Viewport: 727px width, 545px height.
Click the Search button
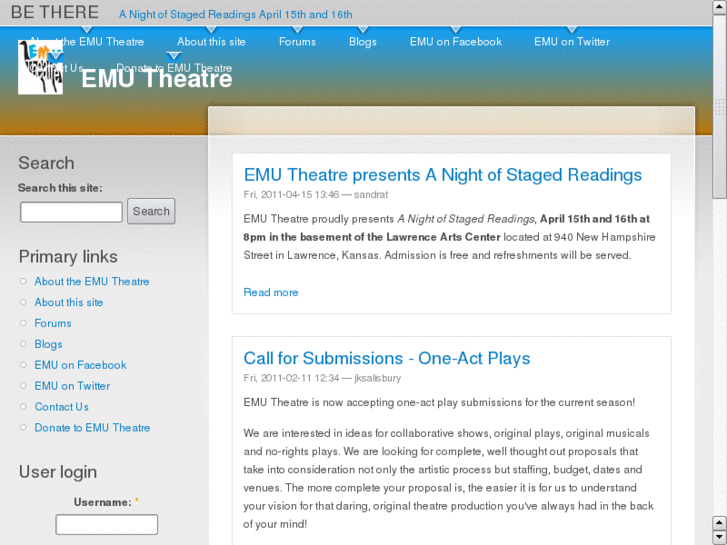tap(151, 212)
